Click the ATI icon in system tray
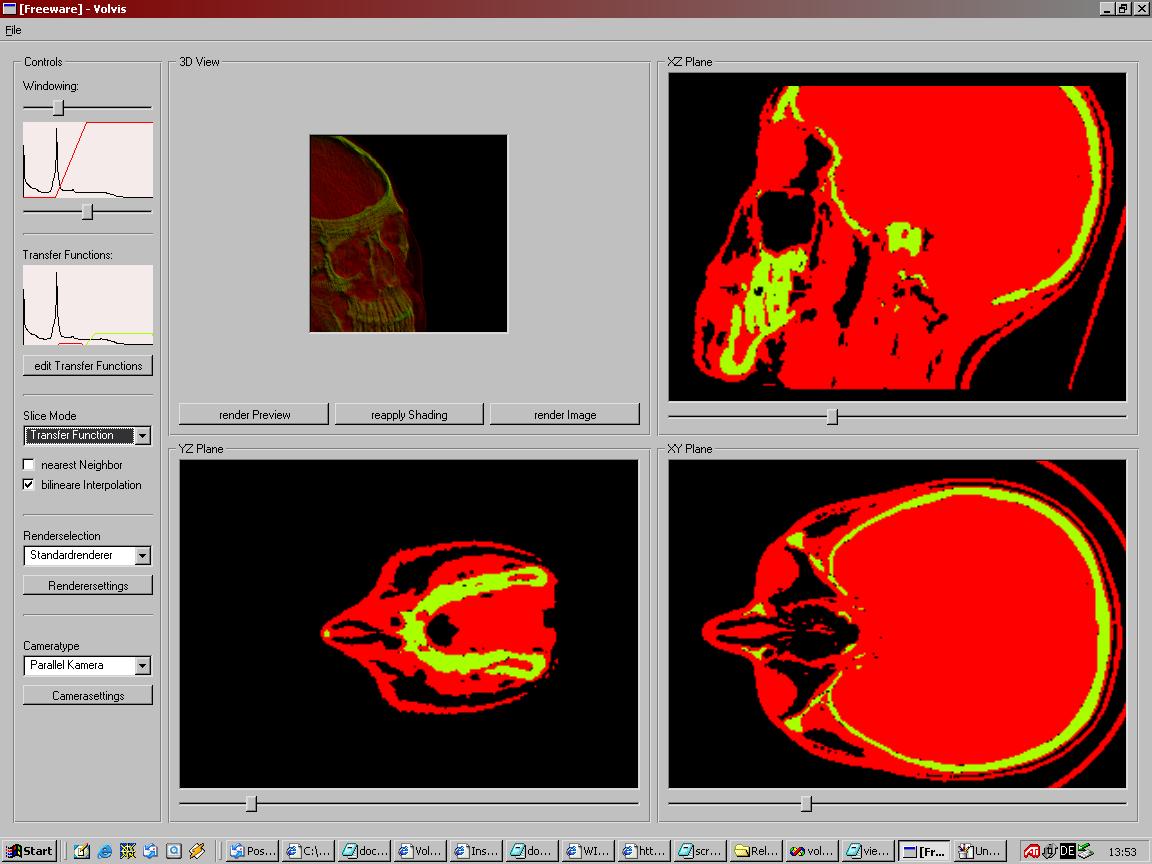1152x864 pixels. (1031, 851)
